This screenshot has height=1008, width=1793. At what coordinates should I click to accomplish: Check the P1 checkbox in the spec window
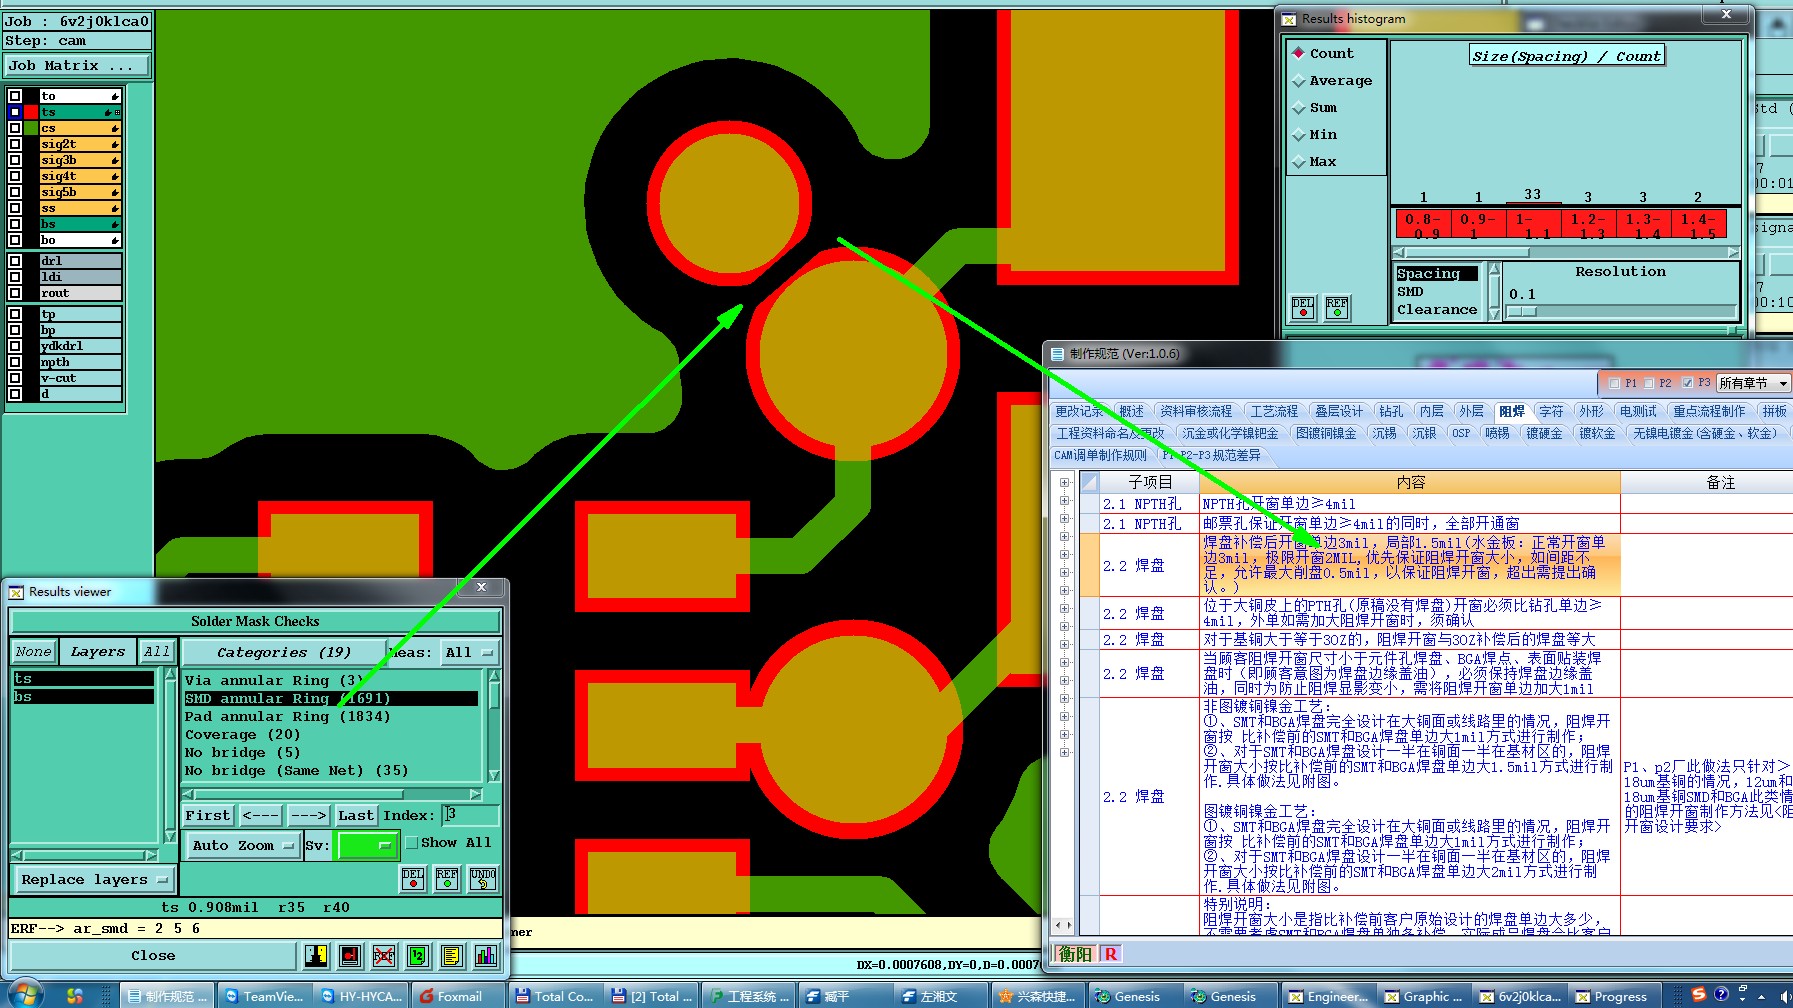click(1614, 383)
